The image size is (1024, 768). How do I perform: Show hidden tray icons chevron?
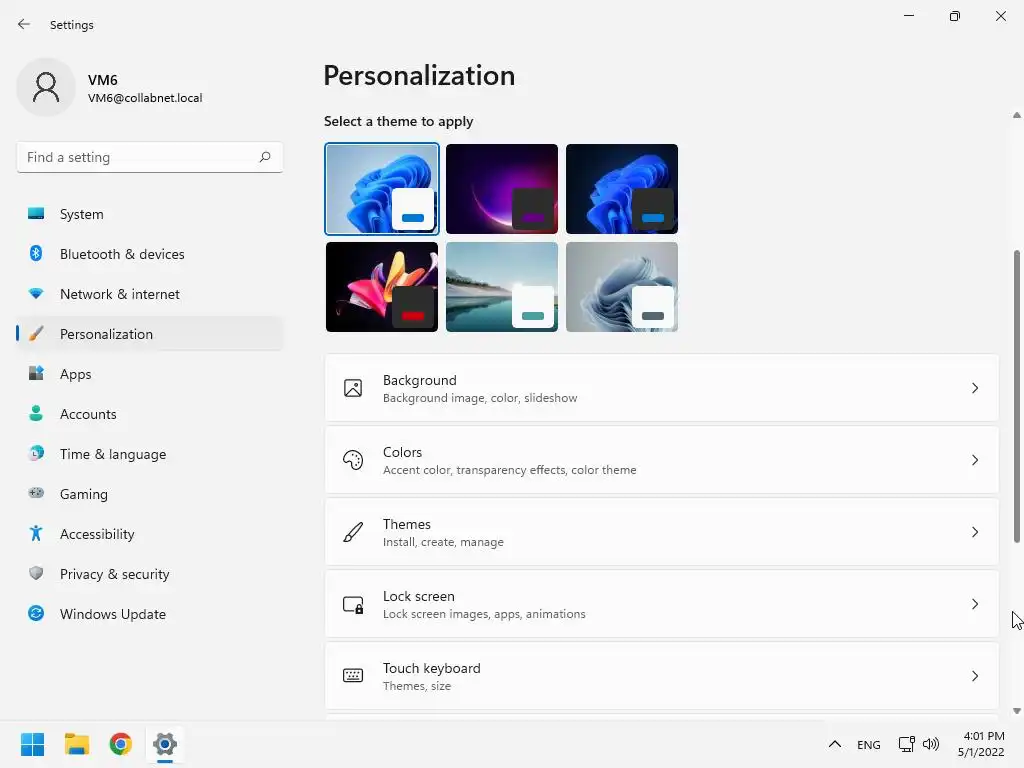click(x=835, y=744)
